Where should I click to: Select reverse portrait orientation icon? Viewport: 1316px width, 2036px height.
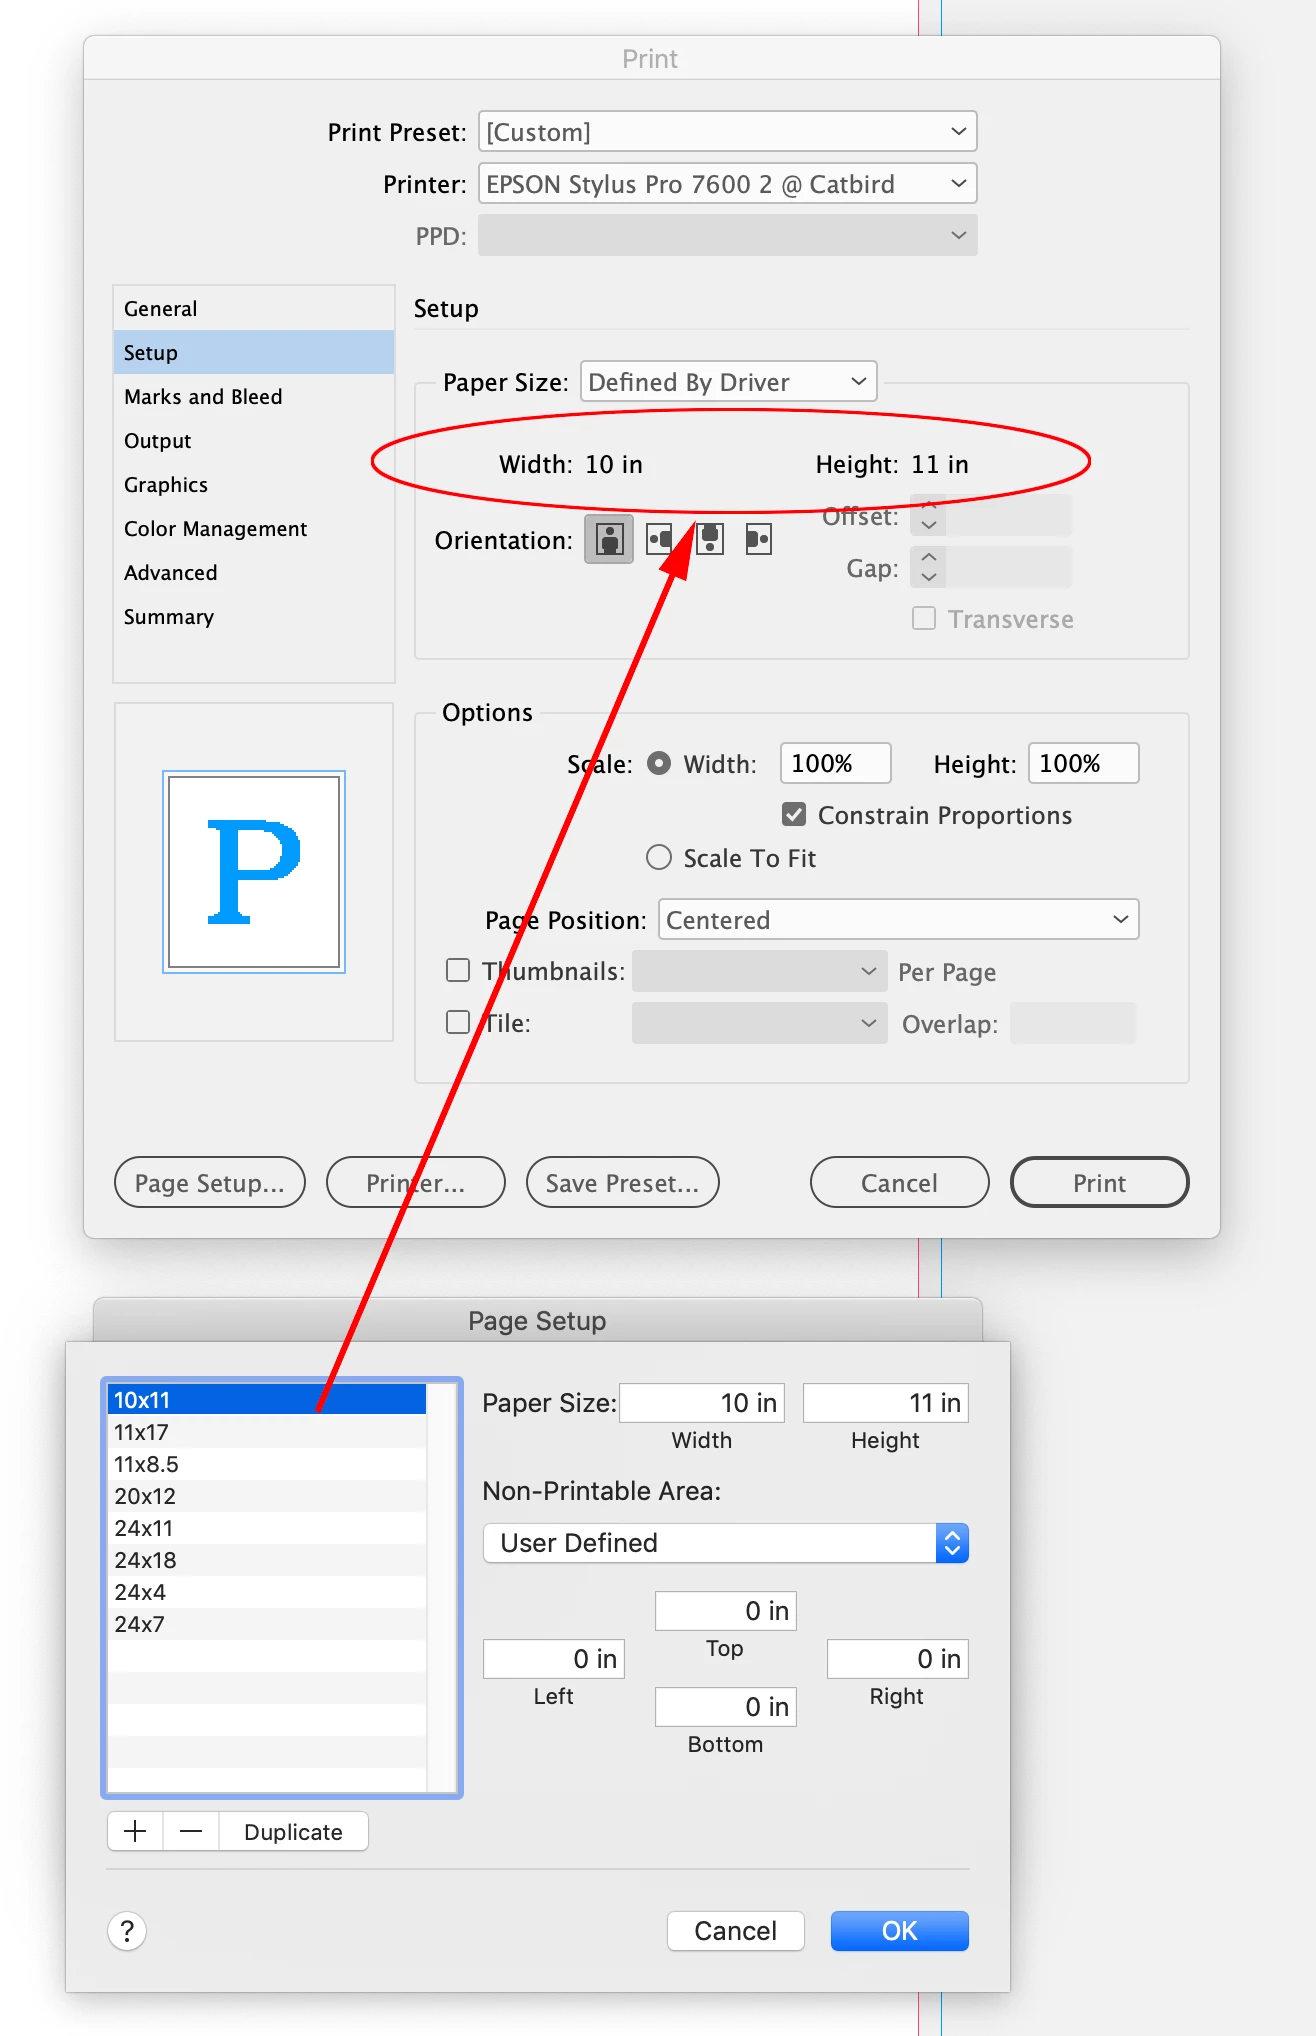[x=710, y=540]
